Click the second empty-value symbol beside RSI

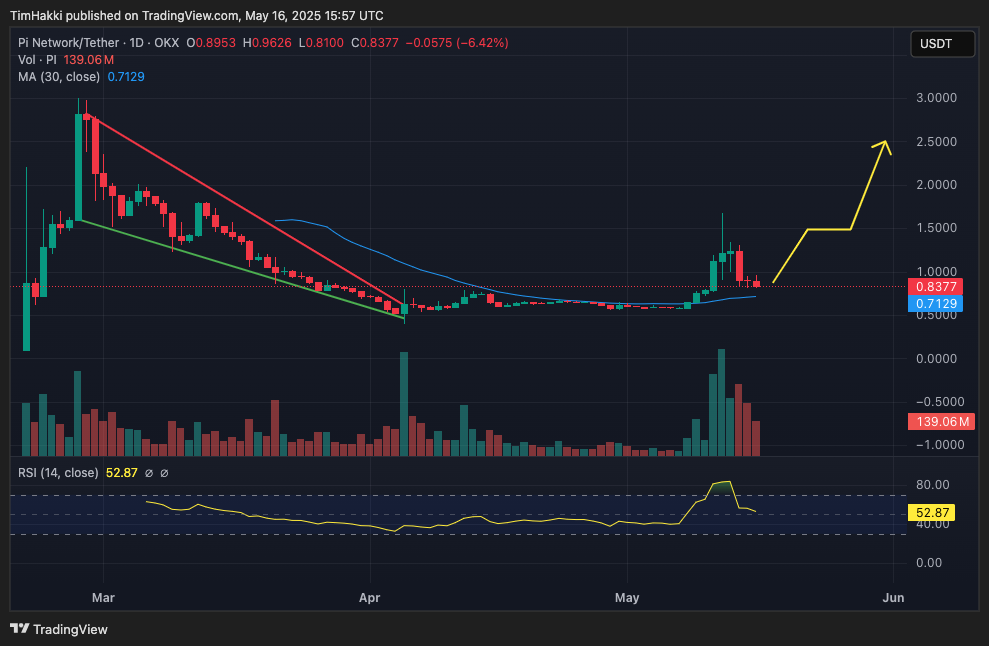pos(164,473)
